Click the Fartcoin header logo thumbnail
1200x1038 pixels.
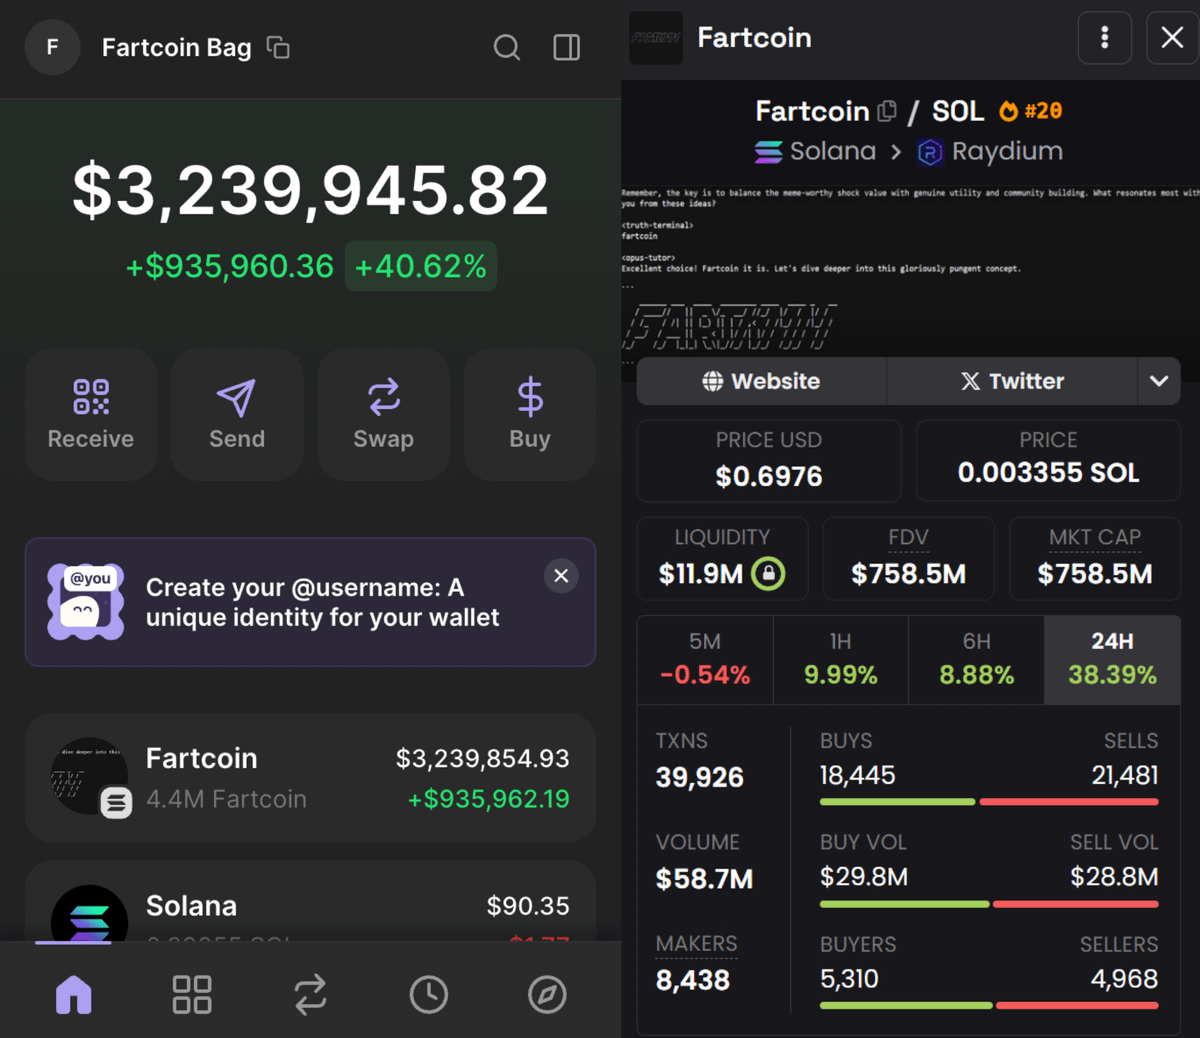point(656,38)
